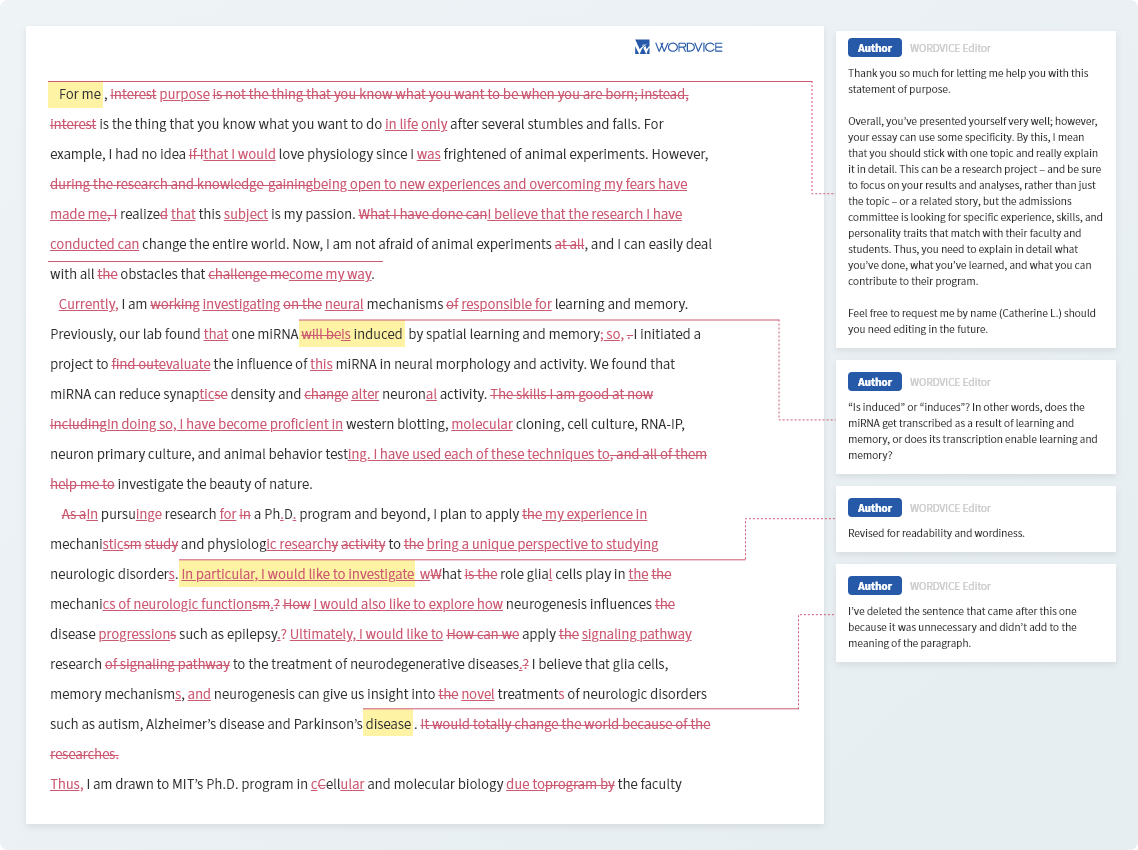The height and width of the screenshot is (850, 1138).
Task: Click the Author badge on the deleted-sentence comment
Action: point(874,585)
